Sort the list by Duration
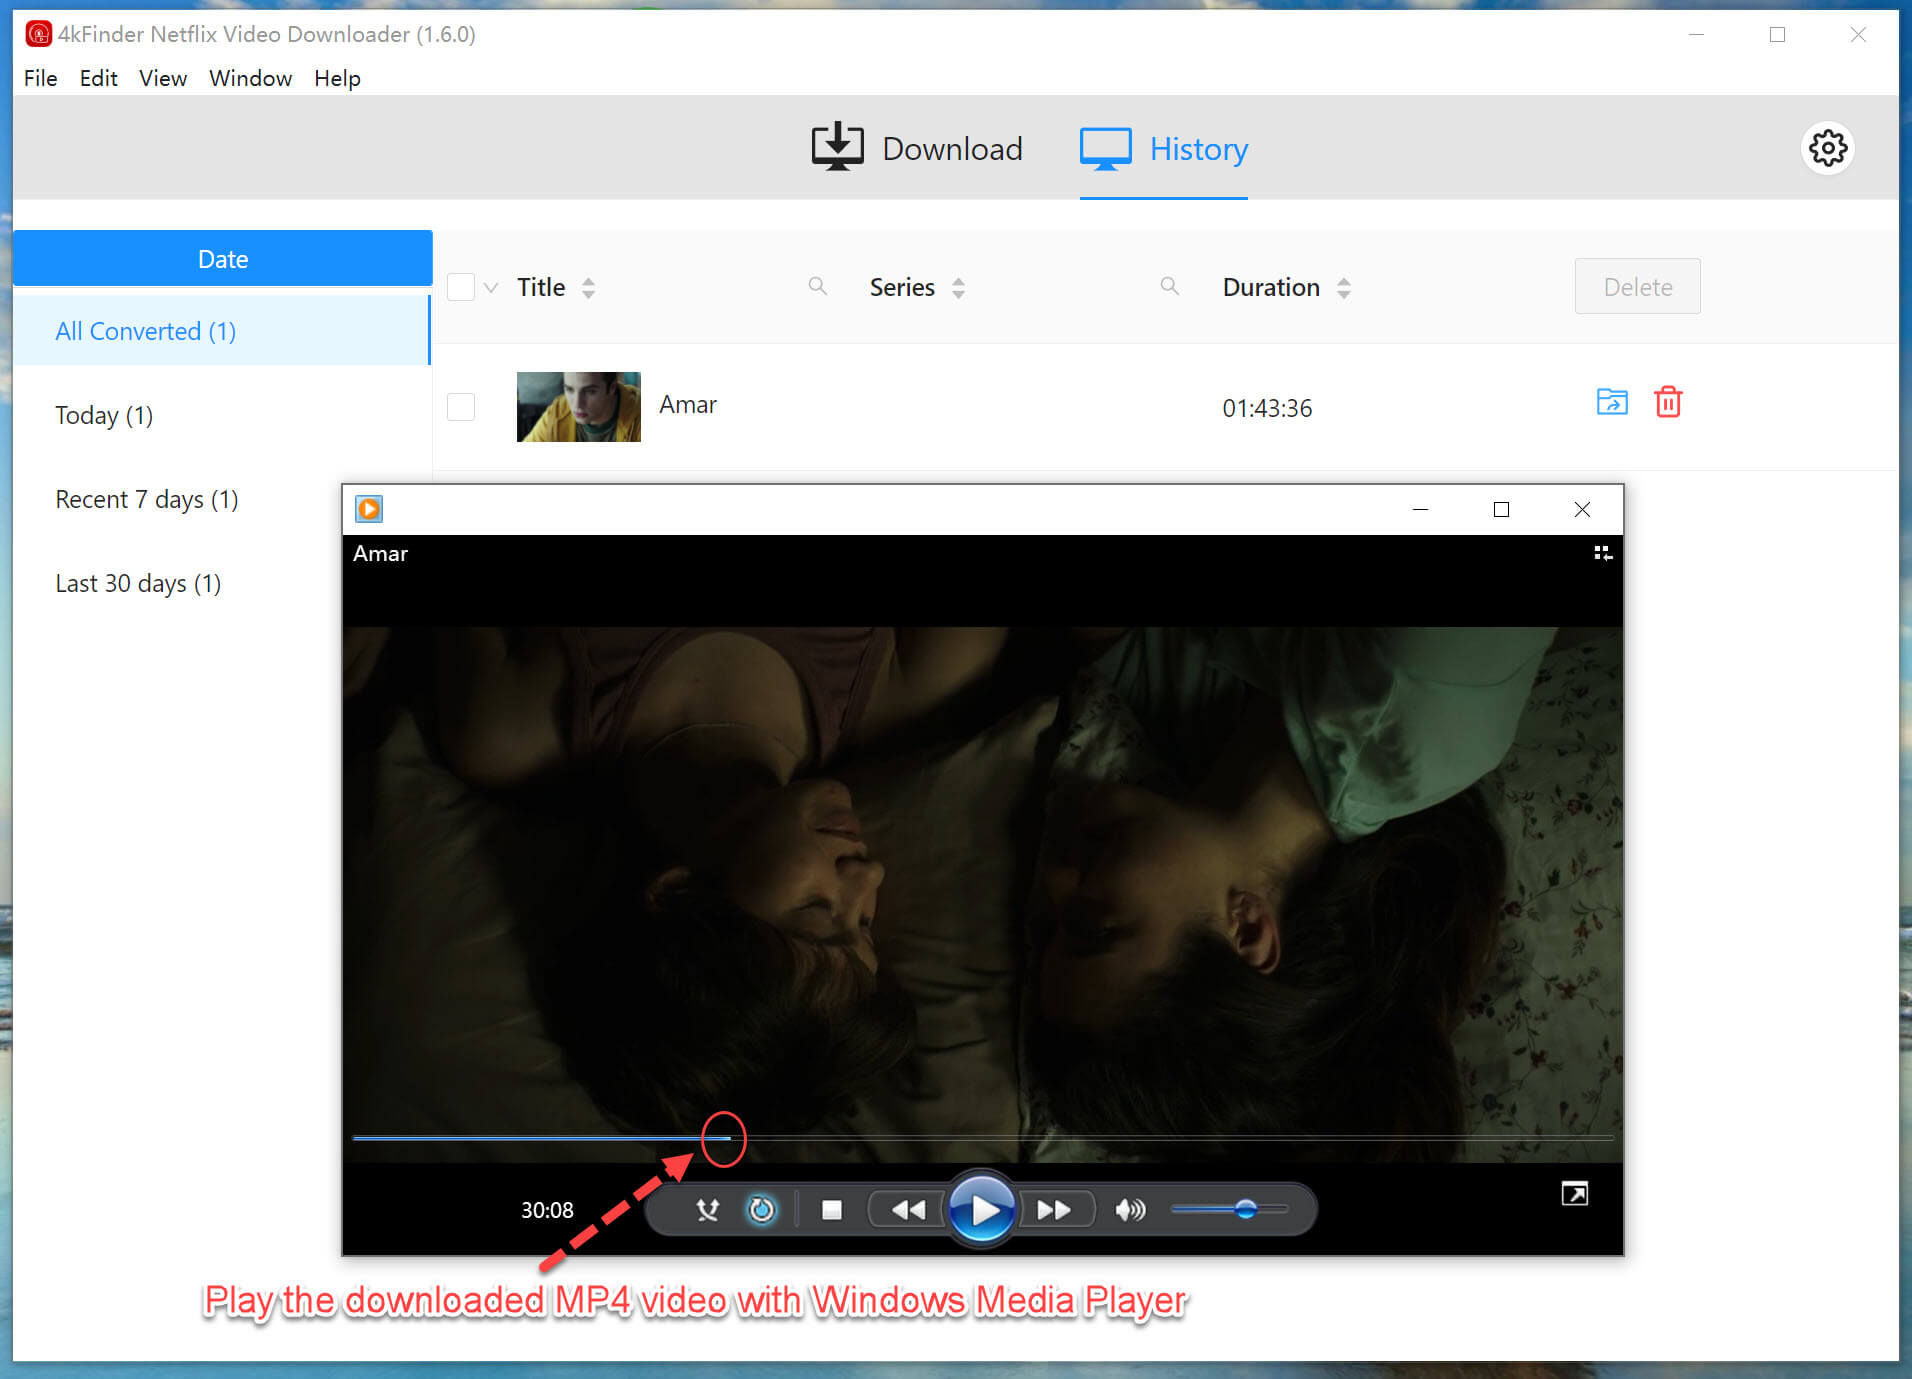1912x1379 pixels. (1343, 287)
